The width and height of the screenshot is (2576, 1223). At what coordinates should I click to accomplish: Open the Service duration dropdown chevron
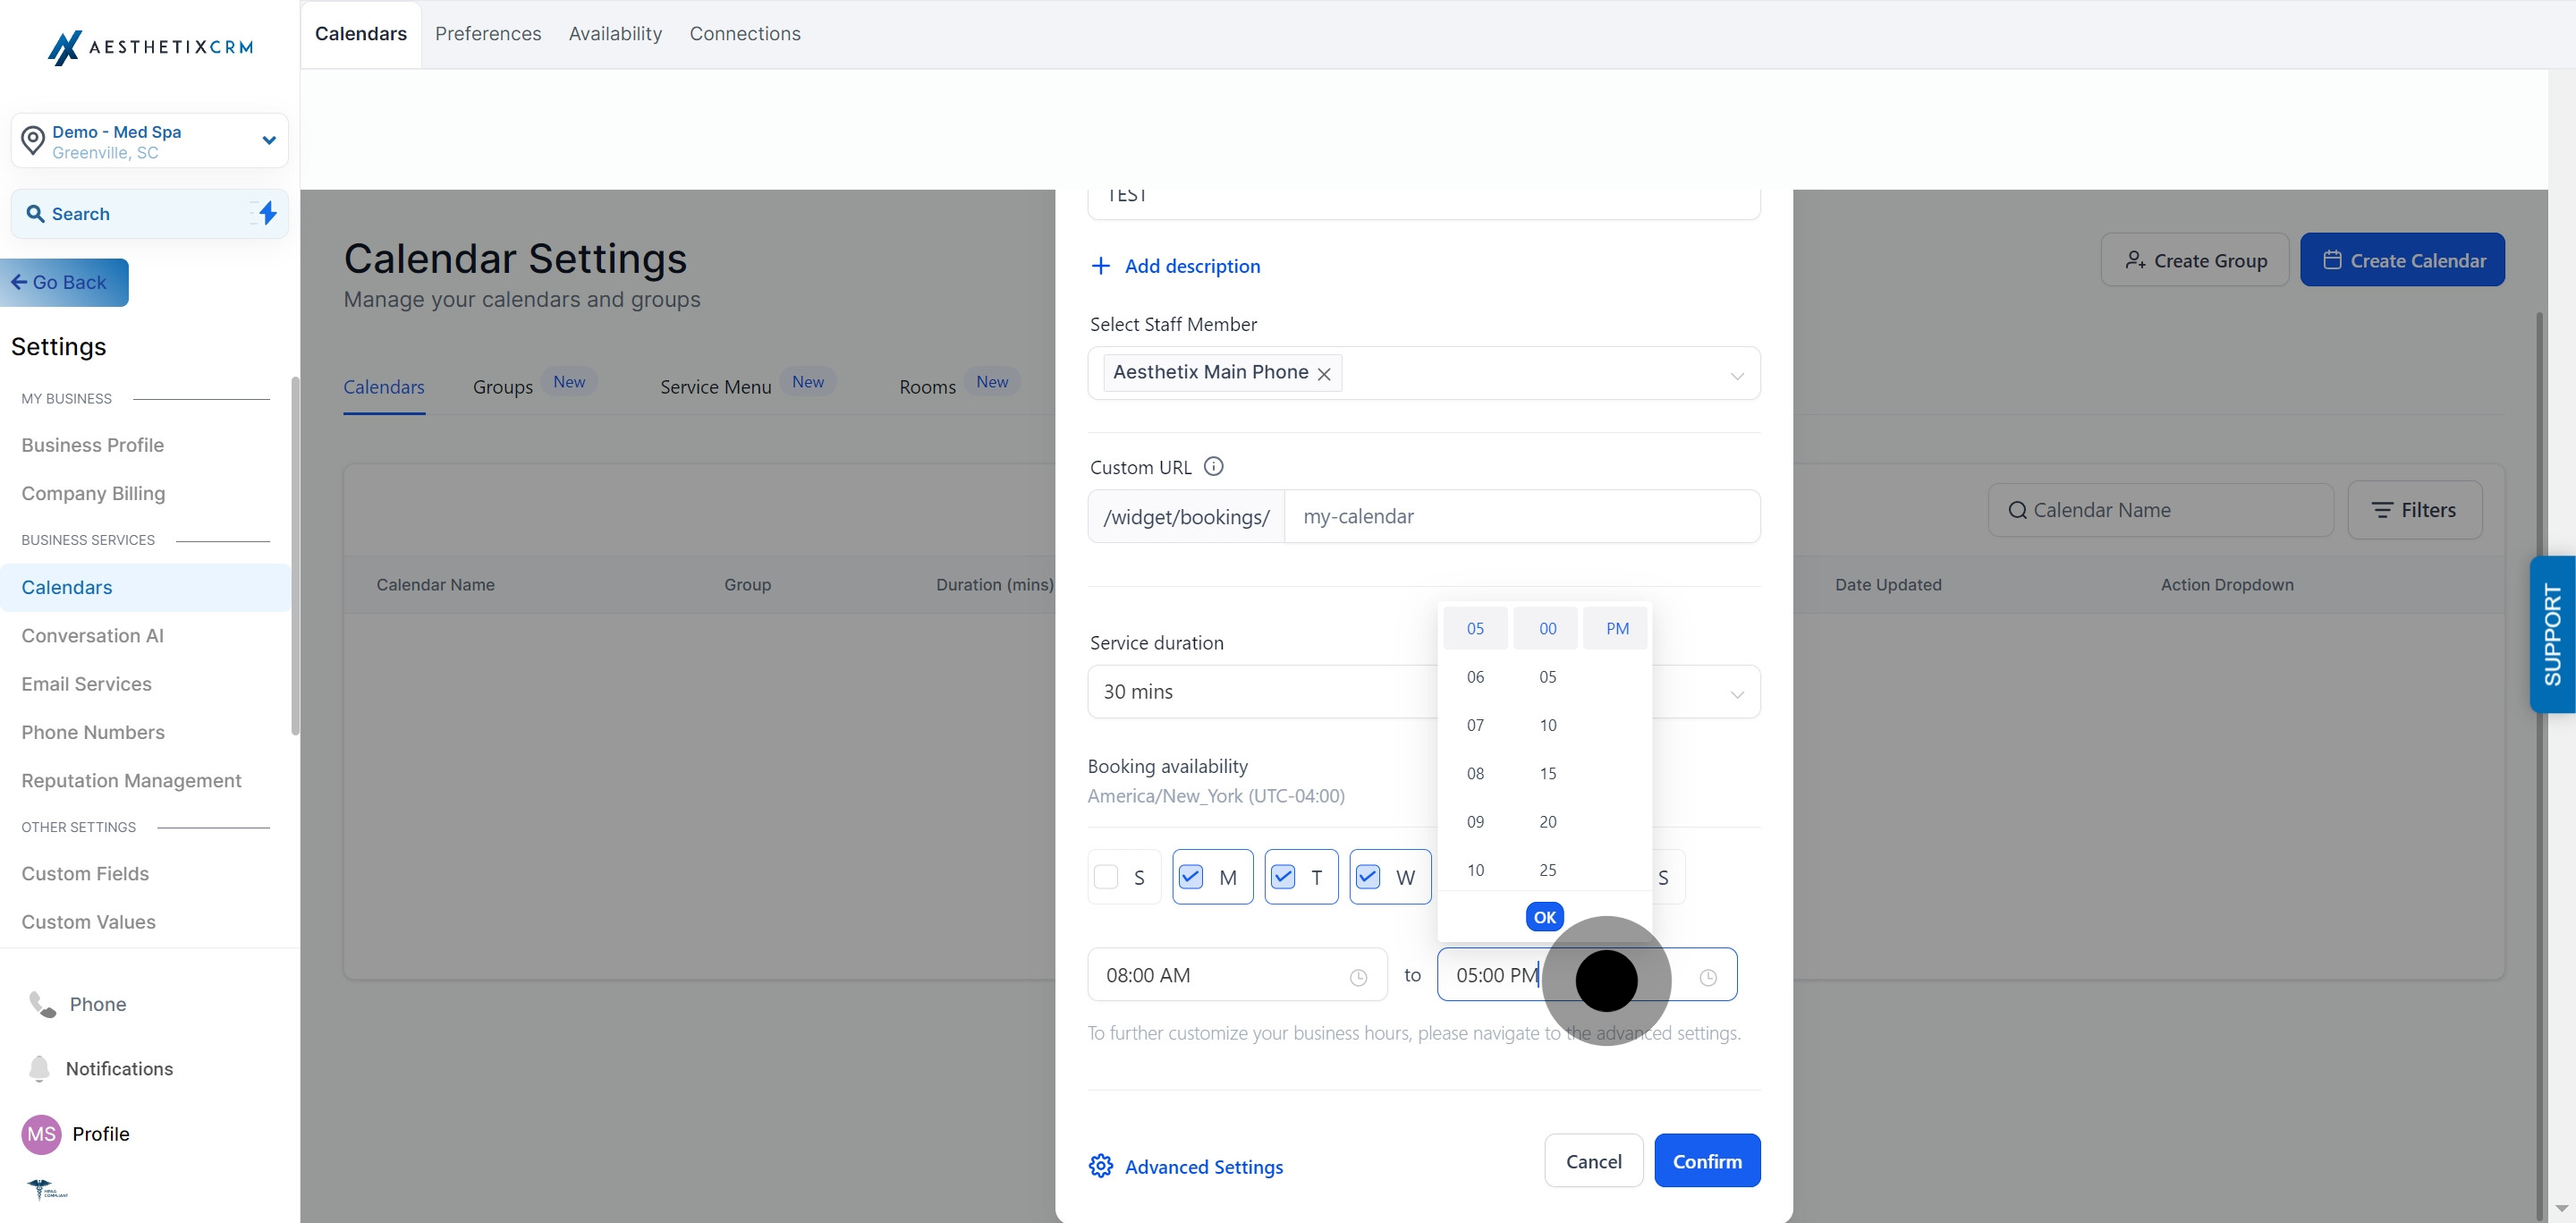pyautogui.click(x=1737, y=694)
